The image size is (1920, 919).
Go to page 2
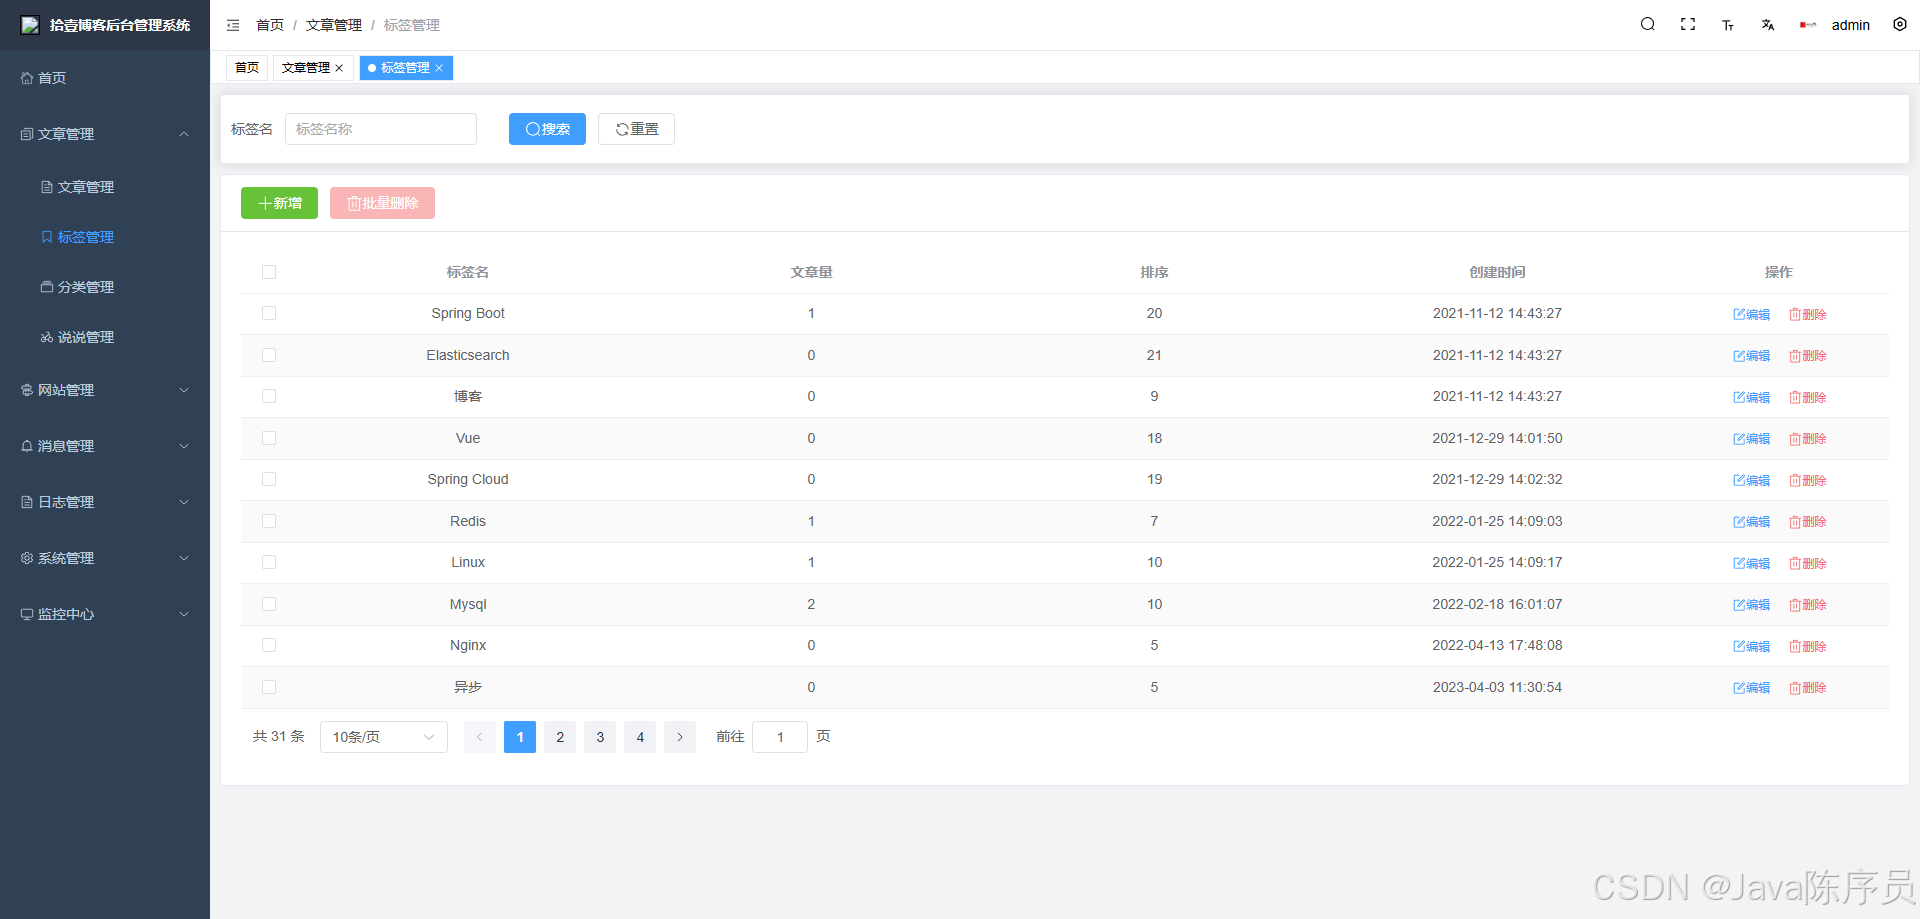pos(560,737)
